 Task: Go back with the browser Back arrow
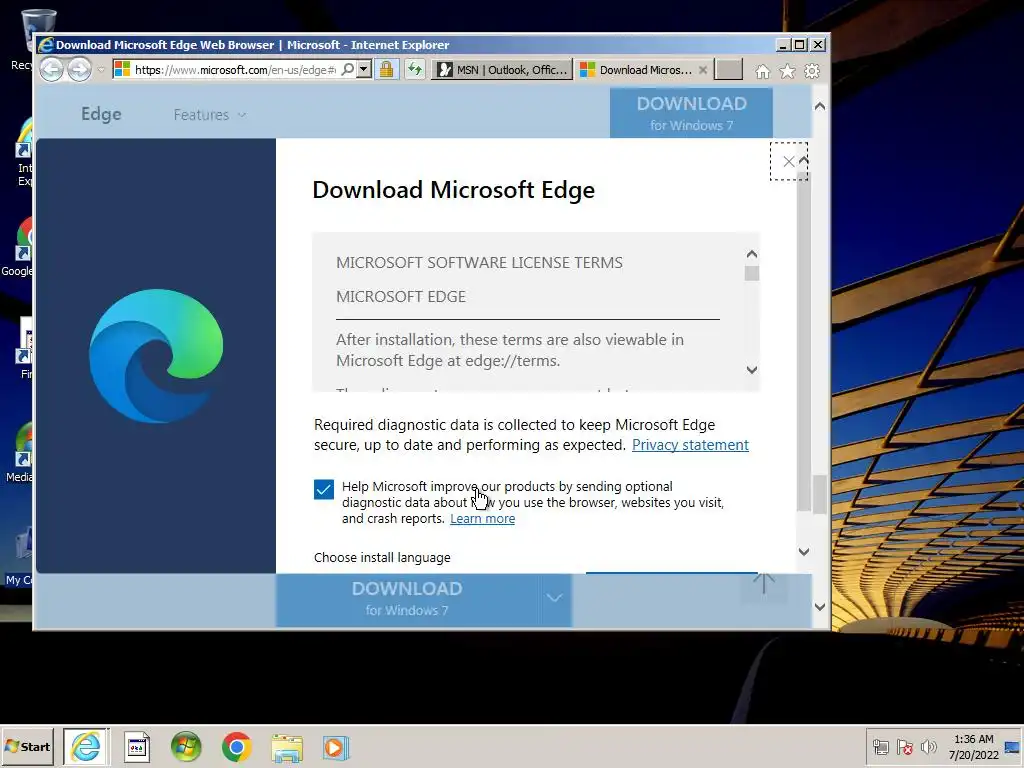pyautogui.click(x=52, y=70)
